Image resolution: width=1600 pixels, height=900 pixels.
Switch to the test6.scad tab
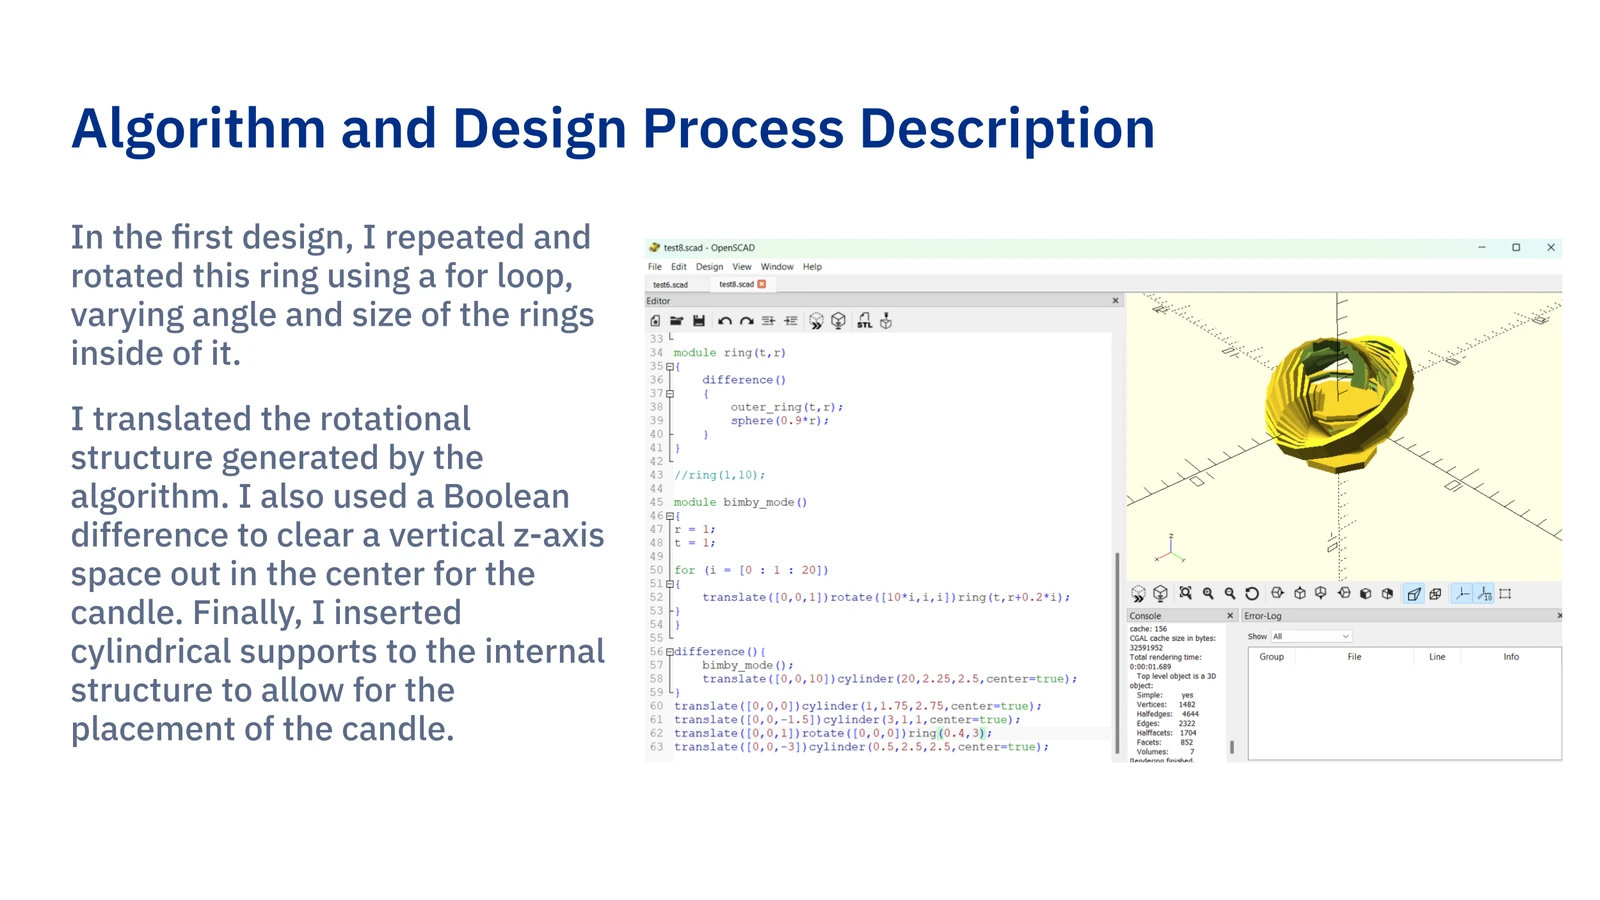[671, 285]
